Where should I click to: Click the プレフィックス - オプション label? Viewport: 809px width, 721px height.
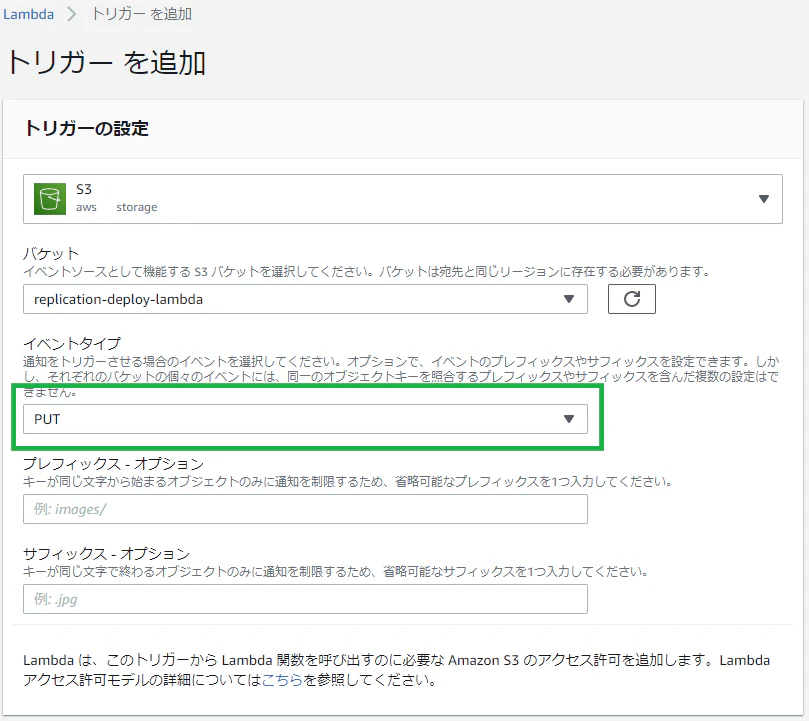[x=114, y=463]
